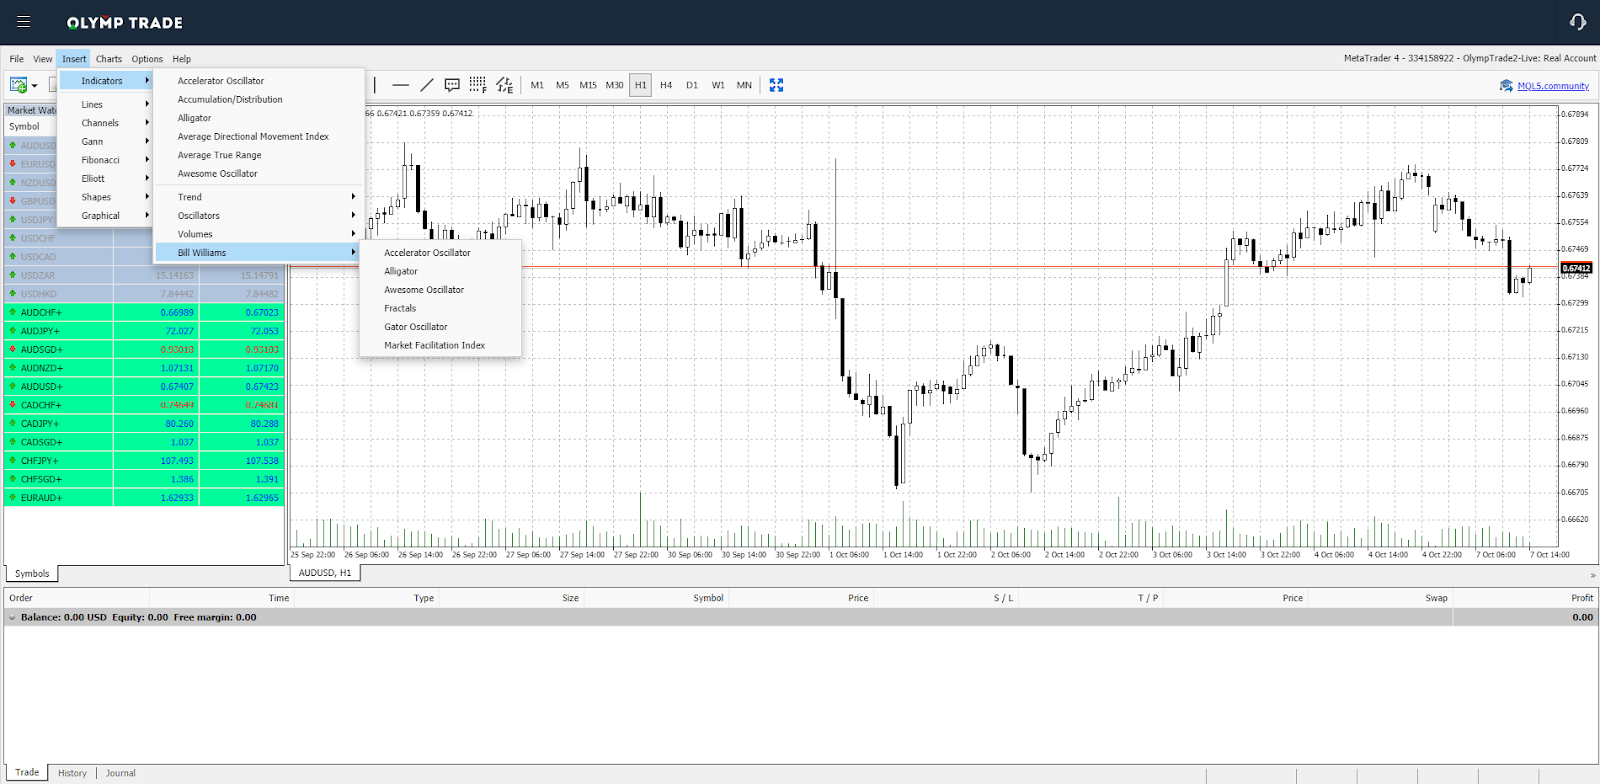Select the horizontal line drawing tool

pos(401,85)
